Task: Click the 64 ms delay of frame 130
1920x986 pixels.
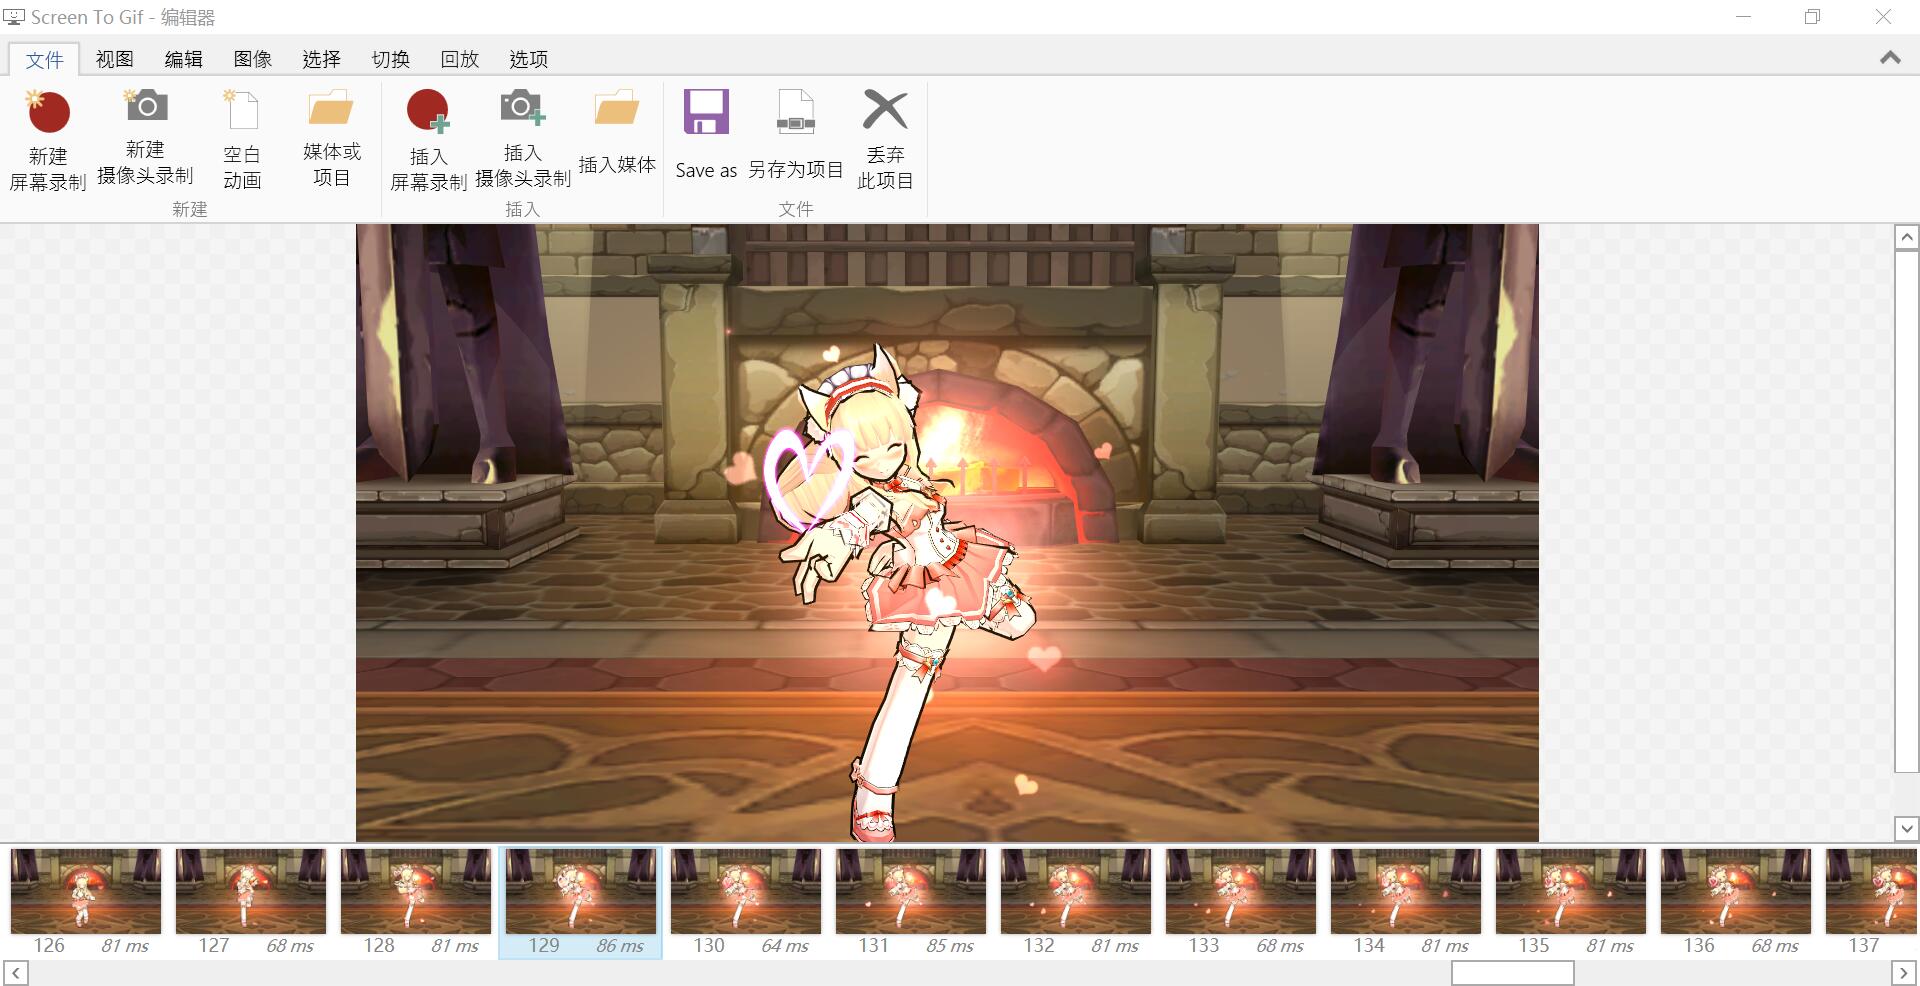Action: (785, 946)
